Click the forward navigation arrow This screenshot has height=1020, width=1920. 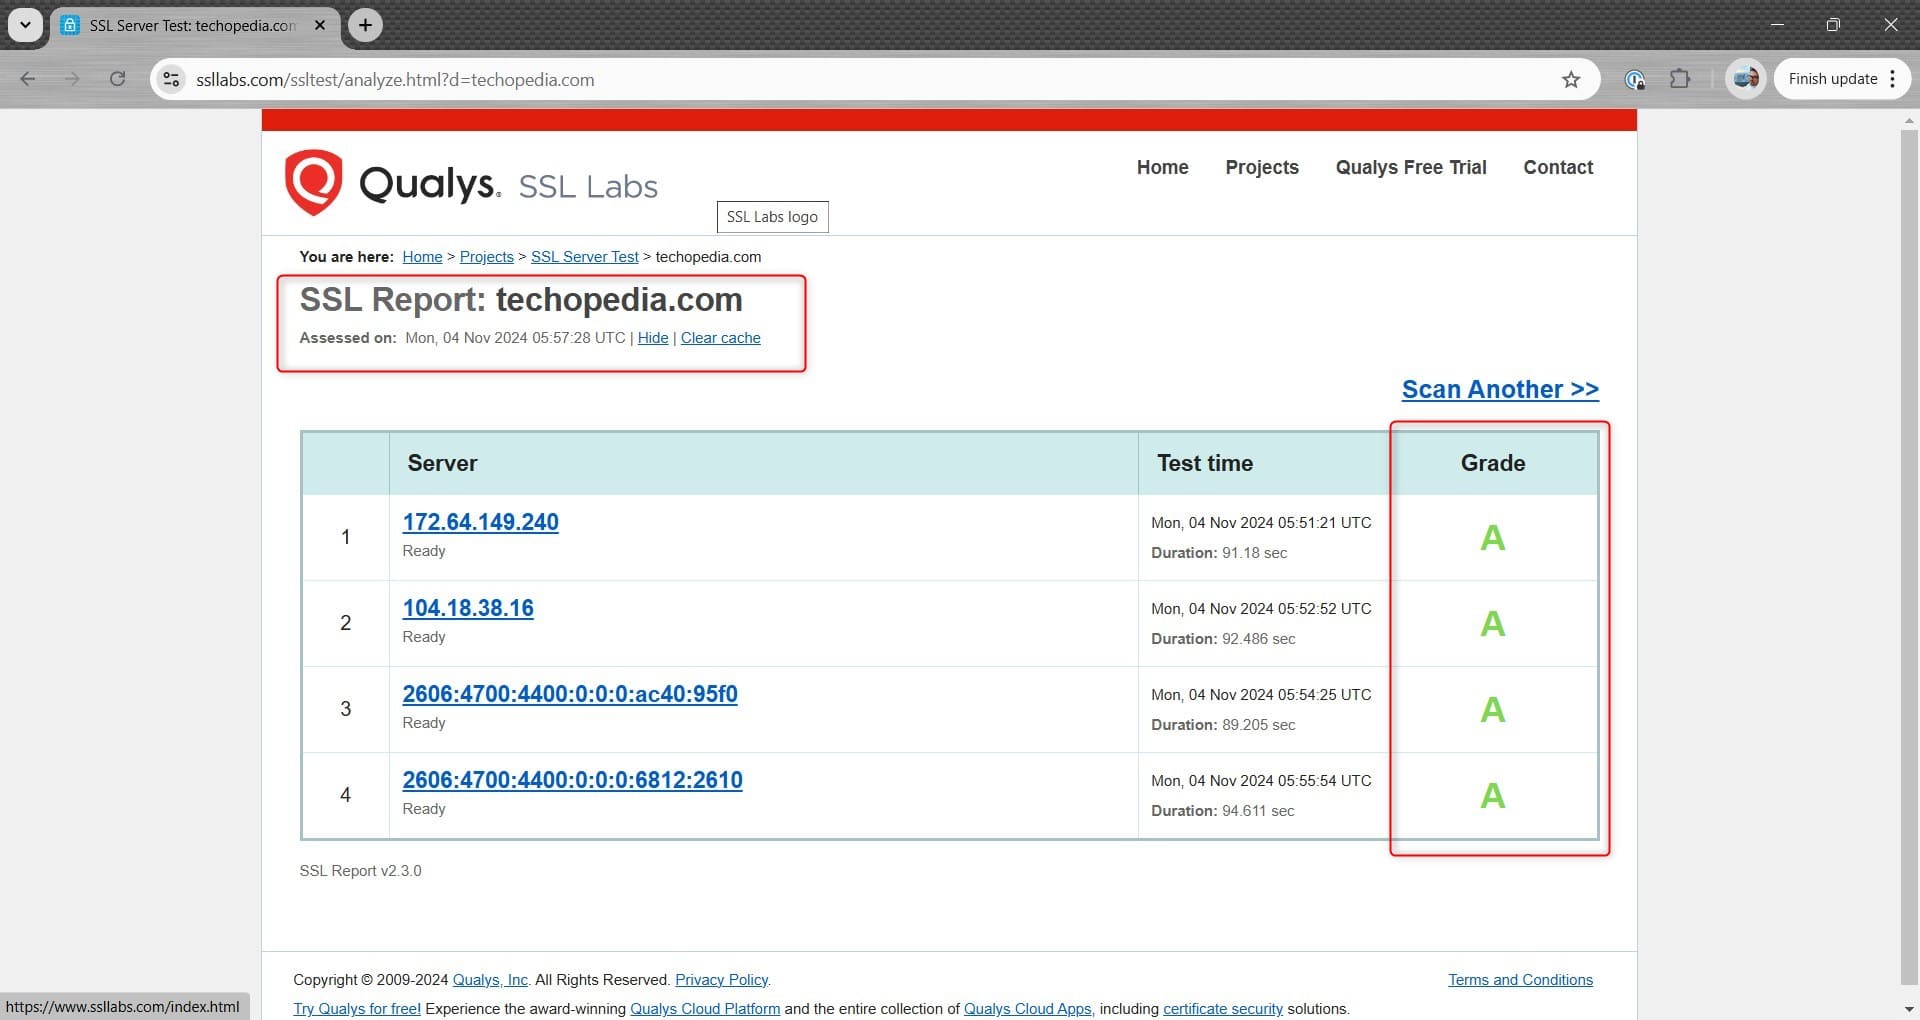point(72,79)
